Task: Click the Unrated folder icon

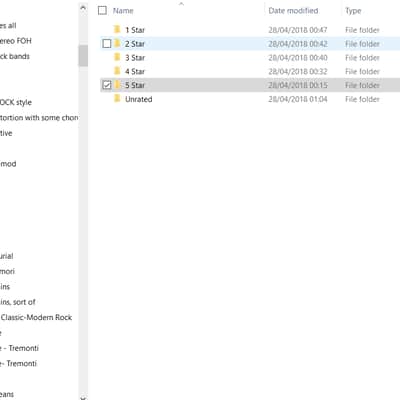Action: (x=117, y=99)
